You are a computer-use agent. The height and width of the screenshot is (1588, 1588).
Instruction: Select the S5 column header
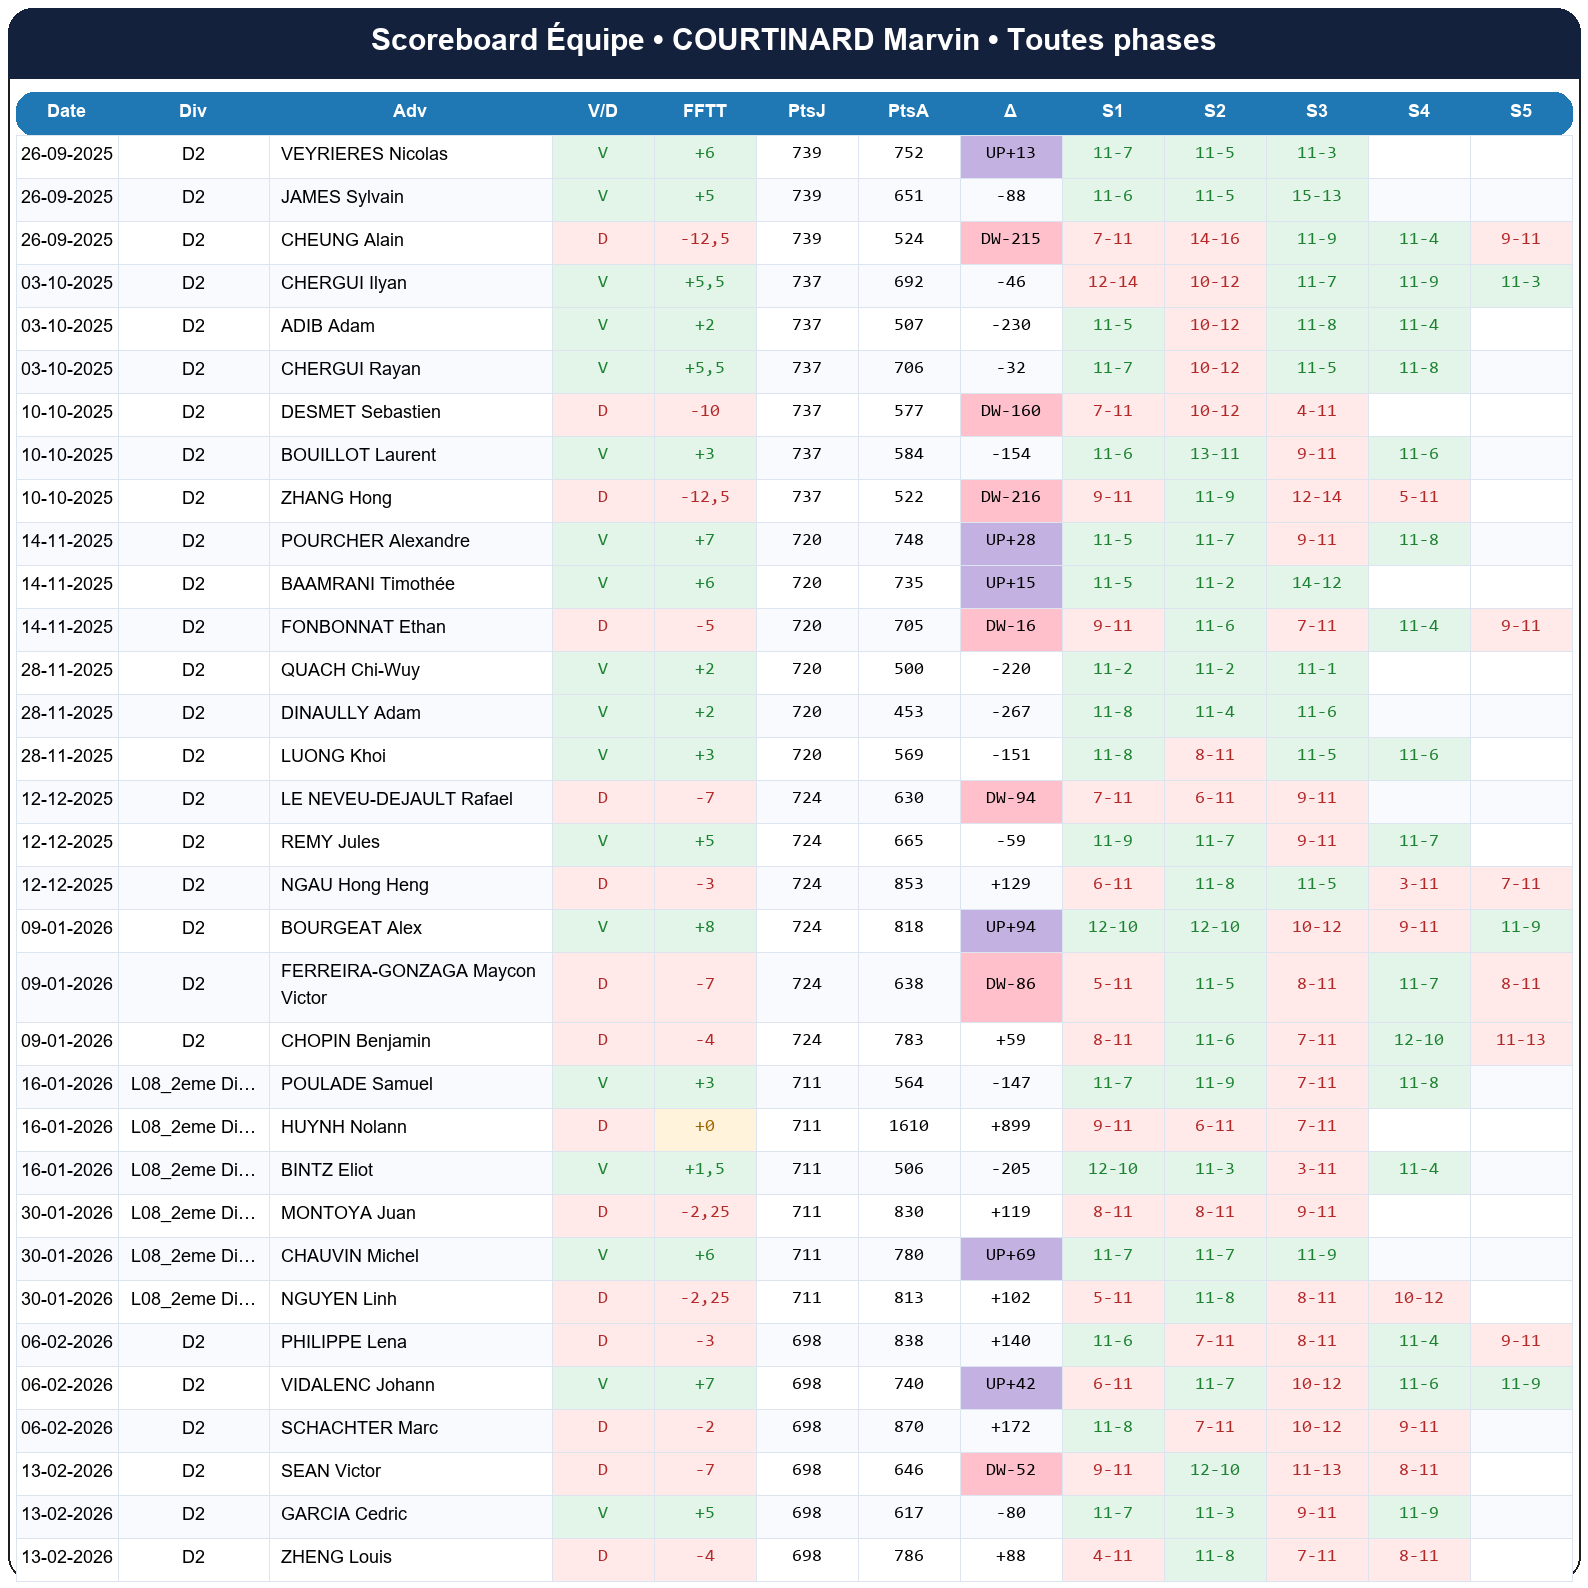1520,111
